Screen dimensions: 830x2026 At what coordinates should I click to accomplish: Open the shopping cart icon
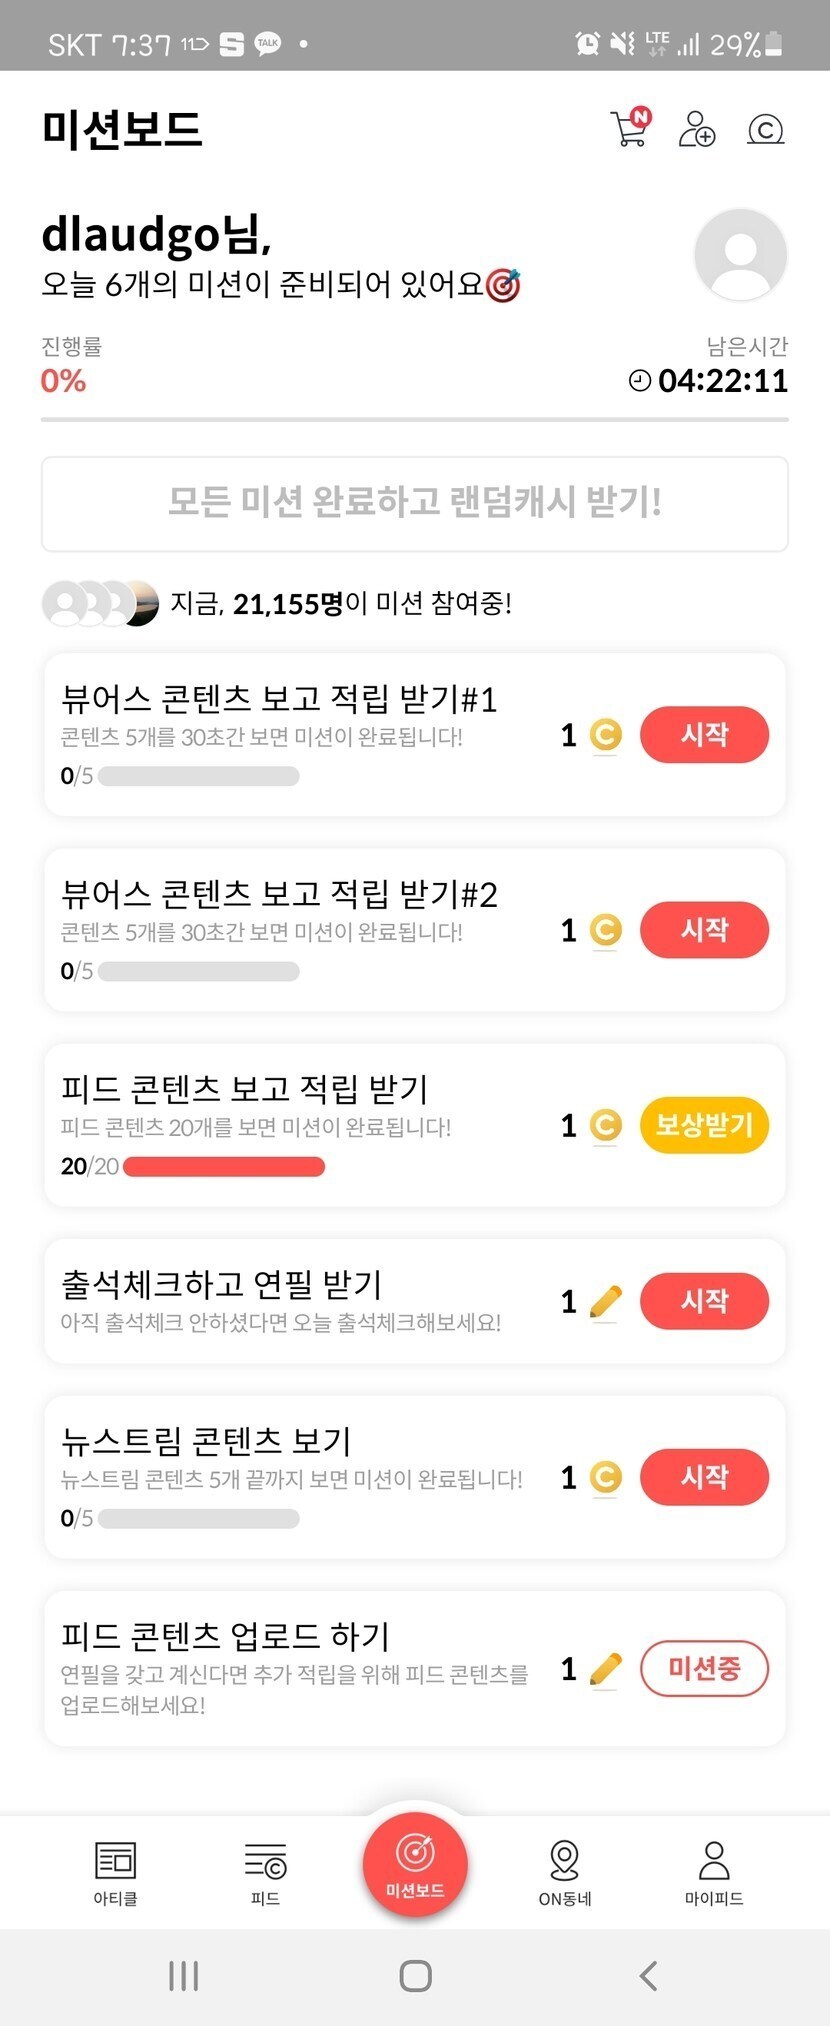coord(629,129)
